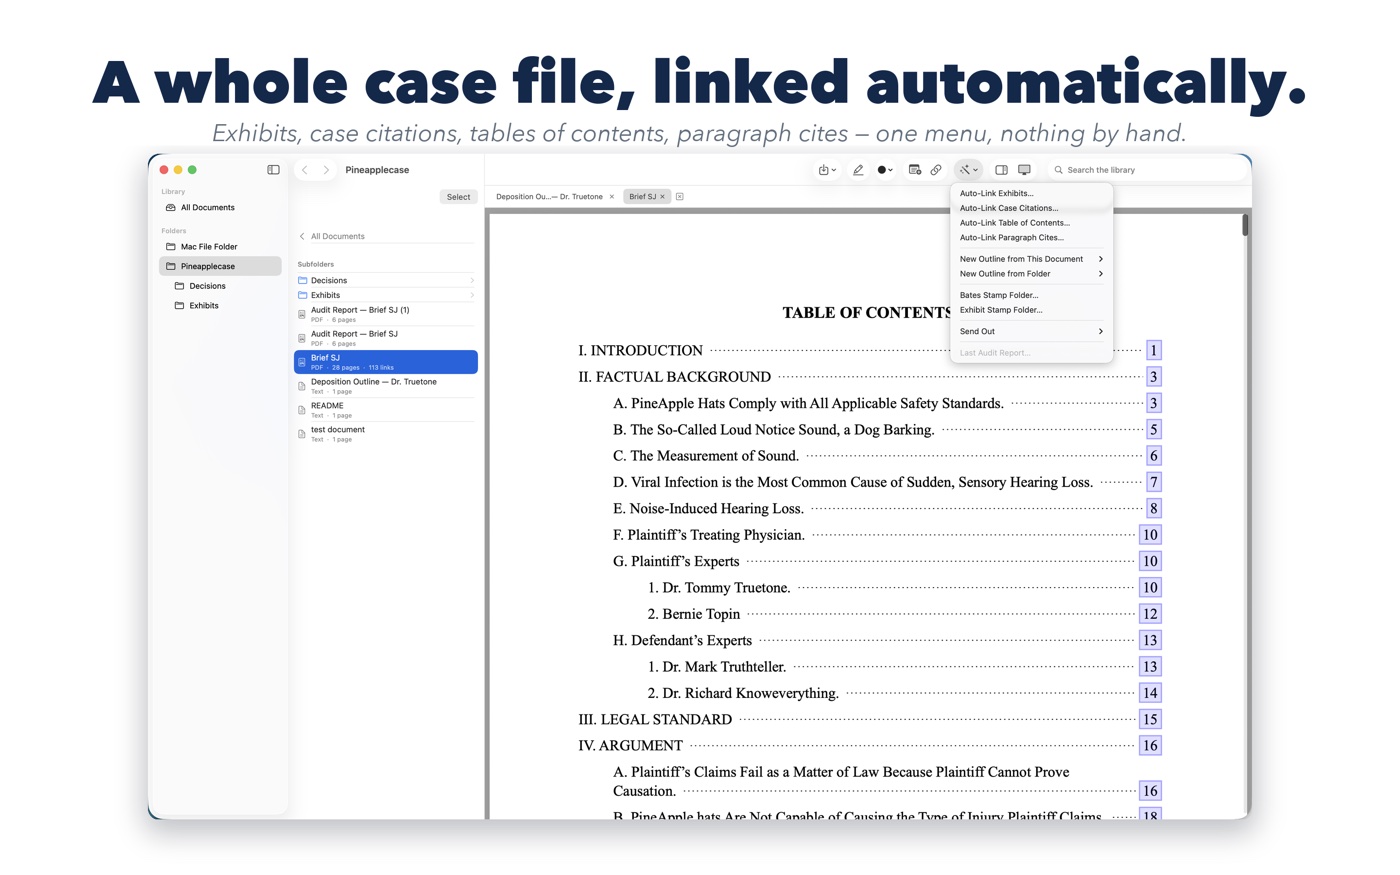Open All Documents in the Library sidebar
This screenshot has width=1400, height=875.
click(220, 208)
